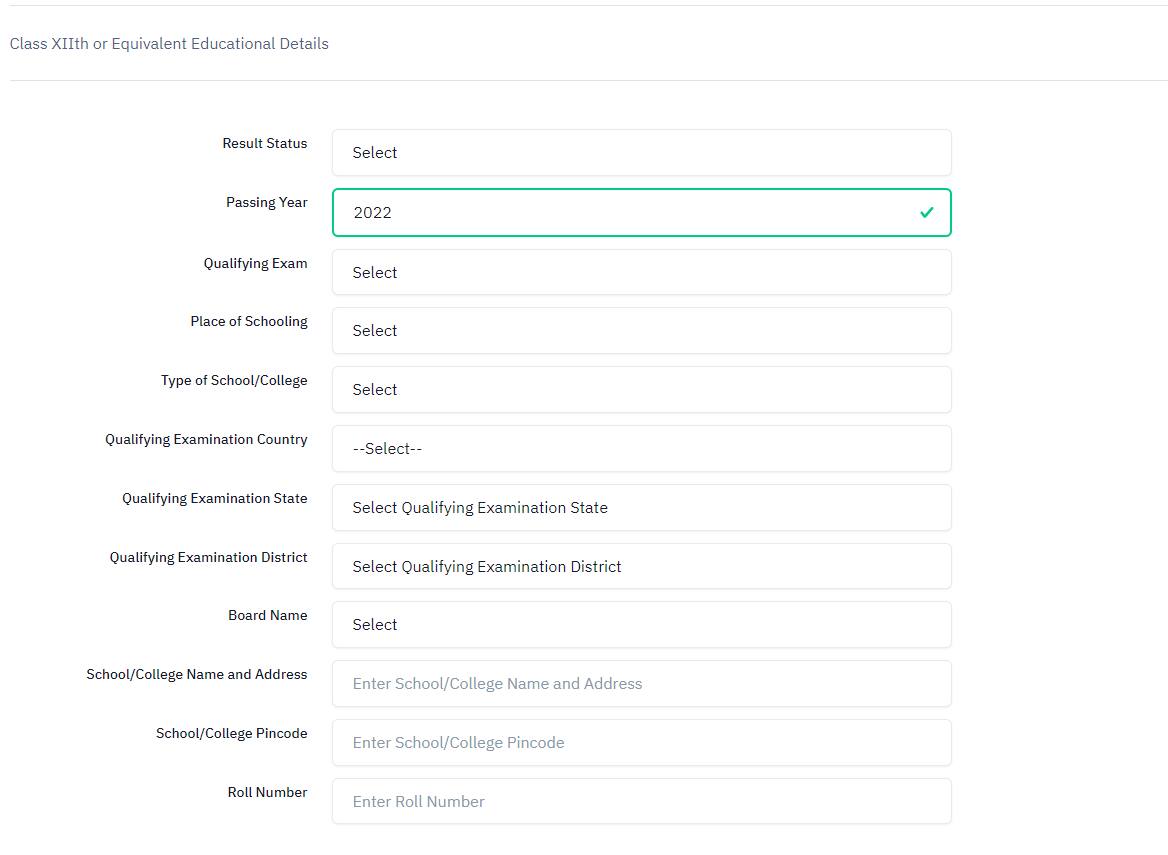
Task: Click the Passing Year label
Action: [266, 201]
